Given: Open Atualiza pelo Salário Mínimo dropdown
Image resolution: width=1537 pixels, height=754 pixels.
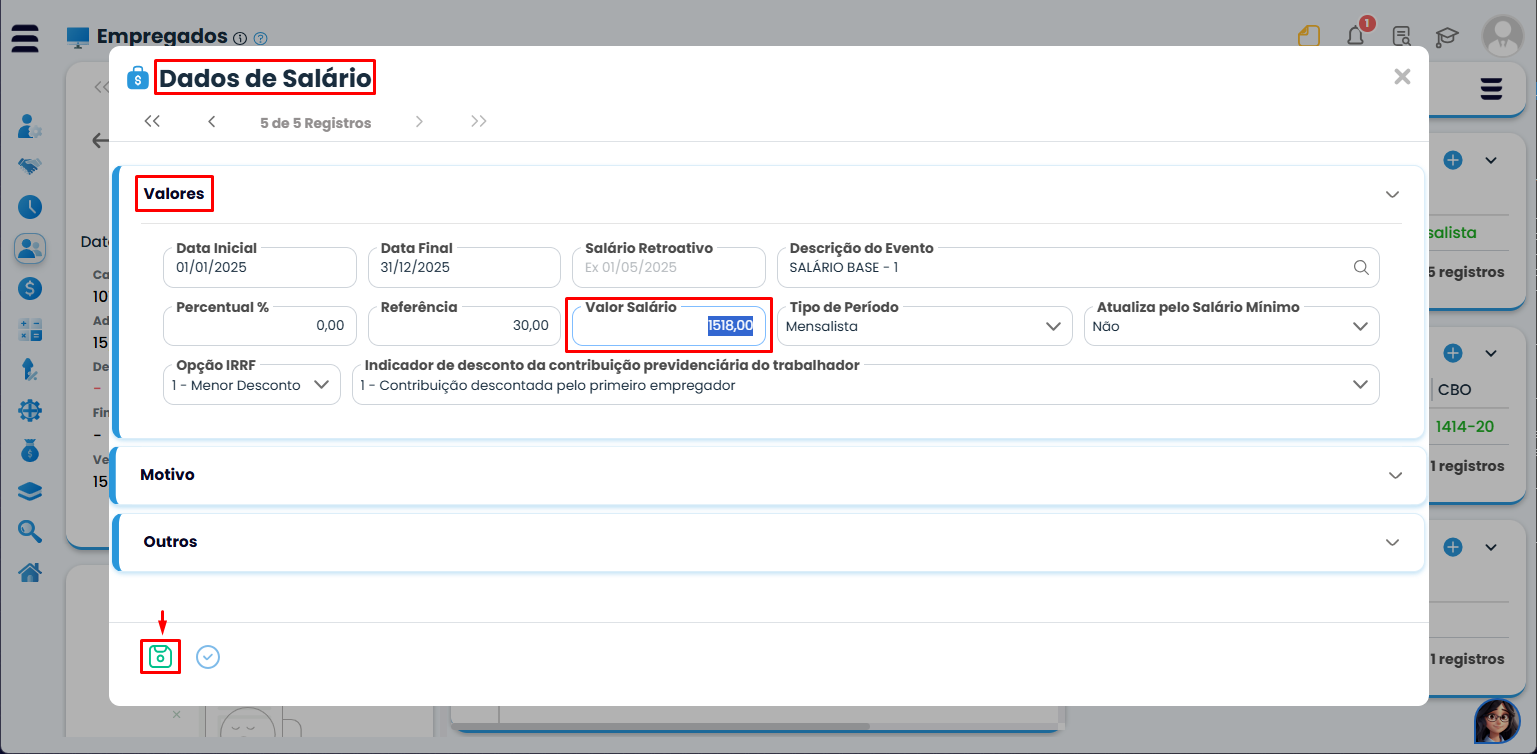Looking at the screenshot, I should pyautogui.click(x=1231, y=327).
